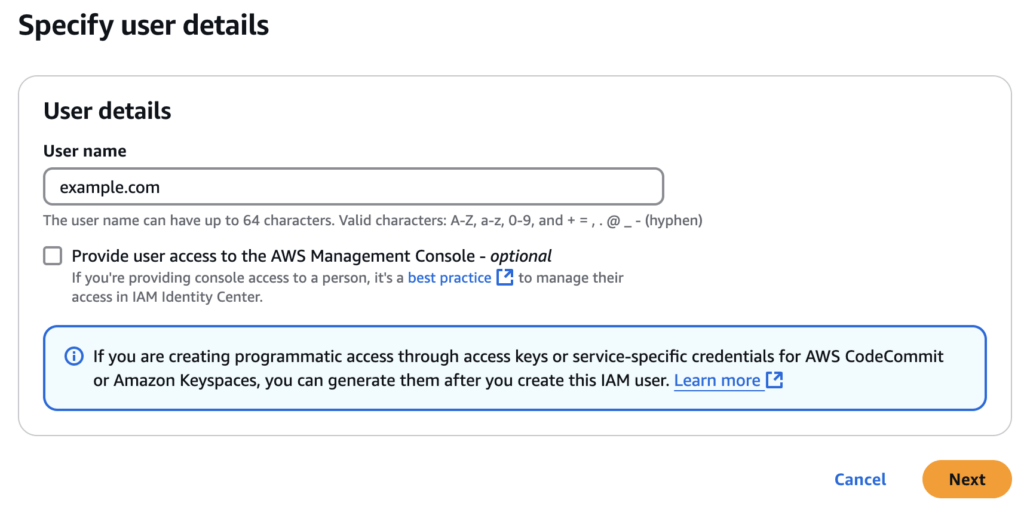Enable the AWS Management Console access checkbox
The image size is (1024, 515).
tap(53, 256)
